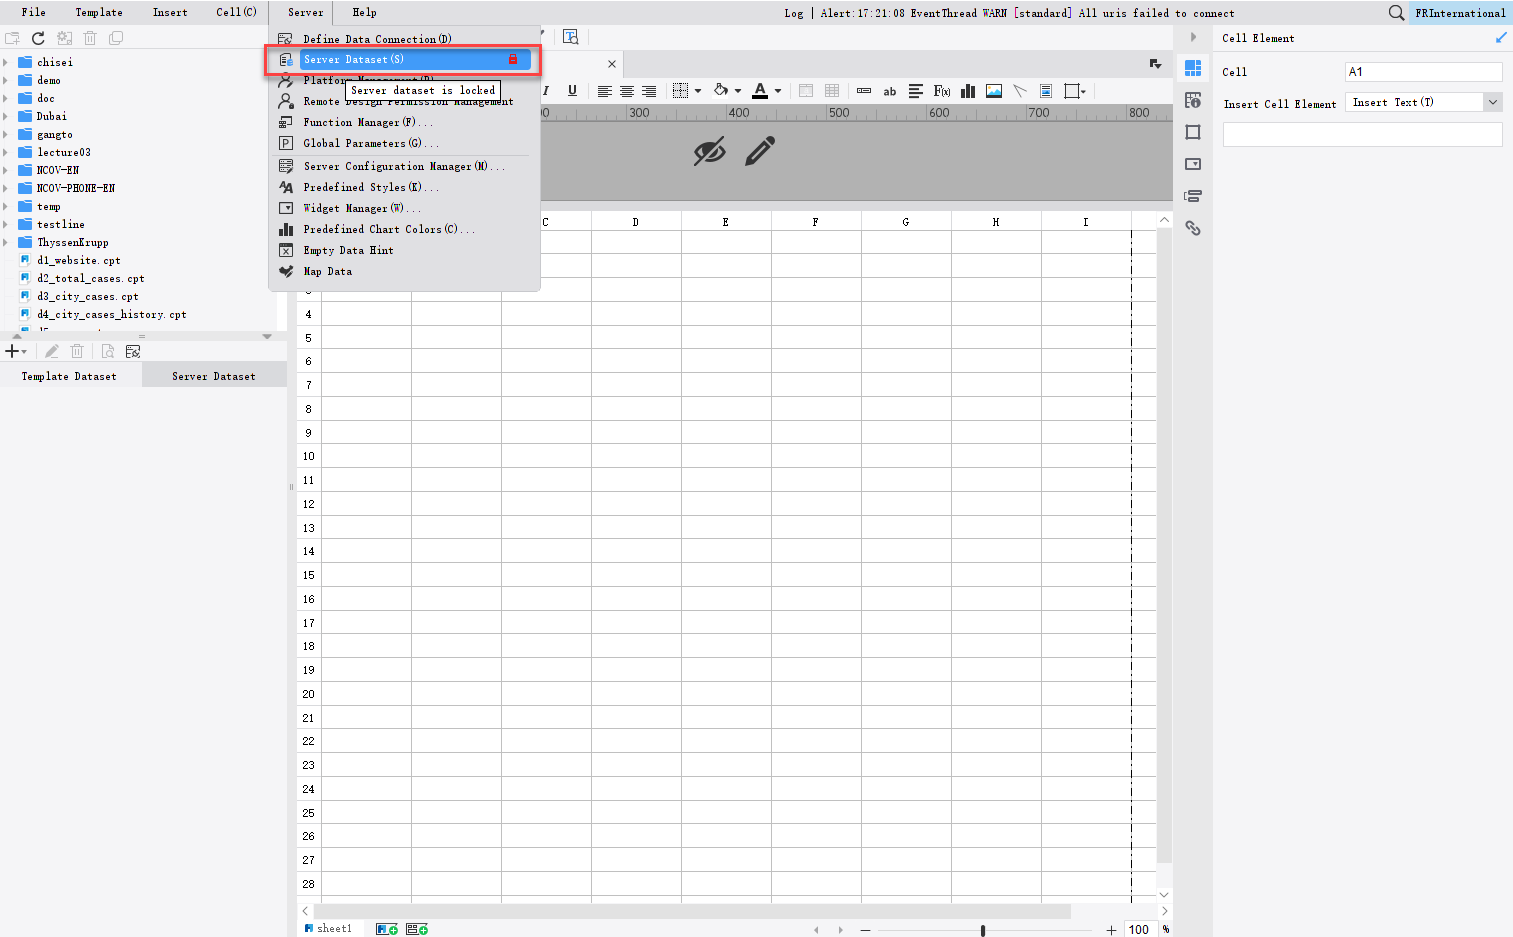The image size is (1513, 937).
Task: Open the font color dropdown arrow
Action: coord(777,91)
